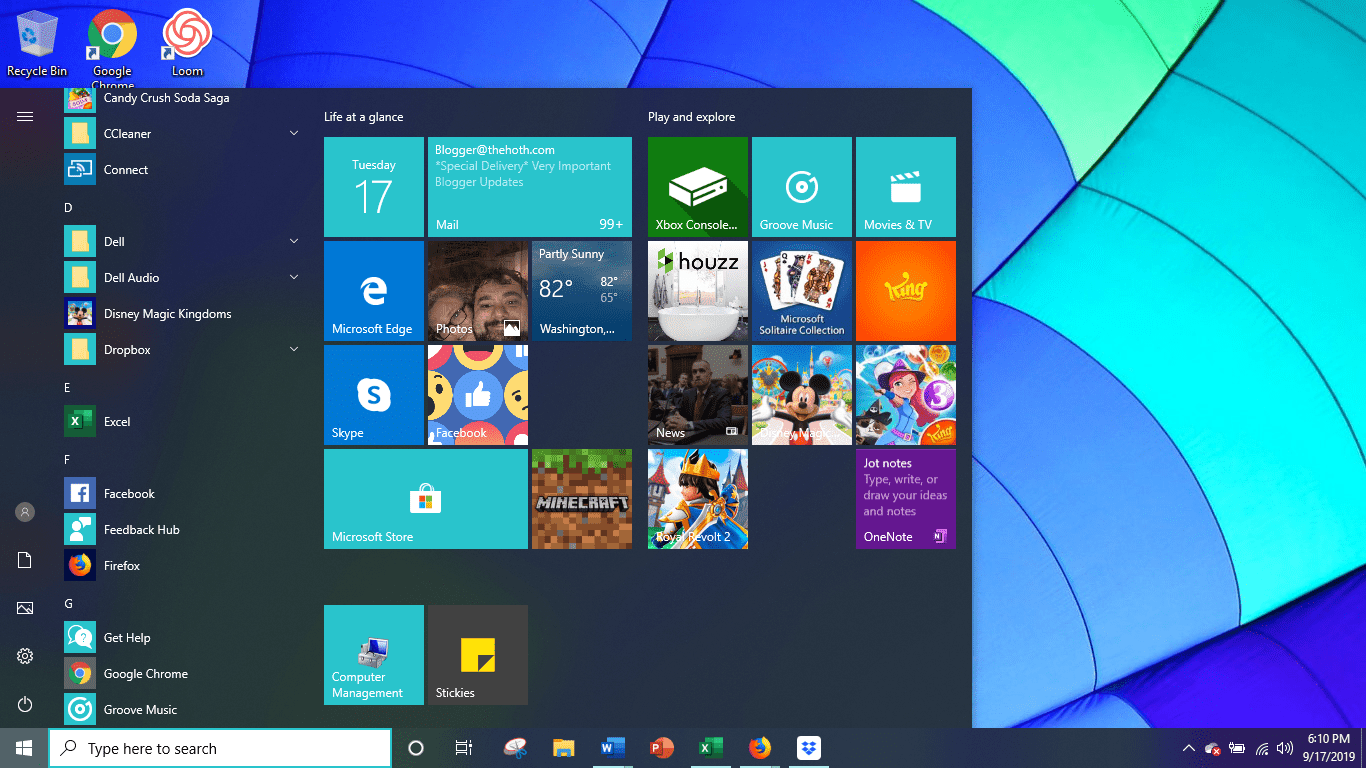Open Get Help in the app list
The height and width of the screenshot is (768, 1366).
[184, 638]
